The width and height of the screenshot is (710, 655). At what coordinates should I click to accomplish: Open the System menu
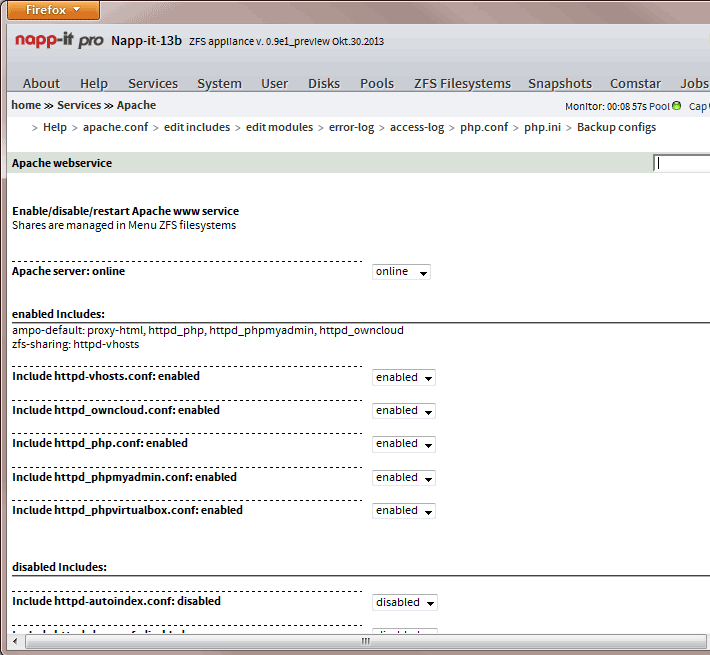click(x=219, y=84)
